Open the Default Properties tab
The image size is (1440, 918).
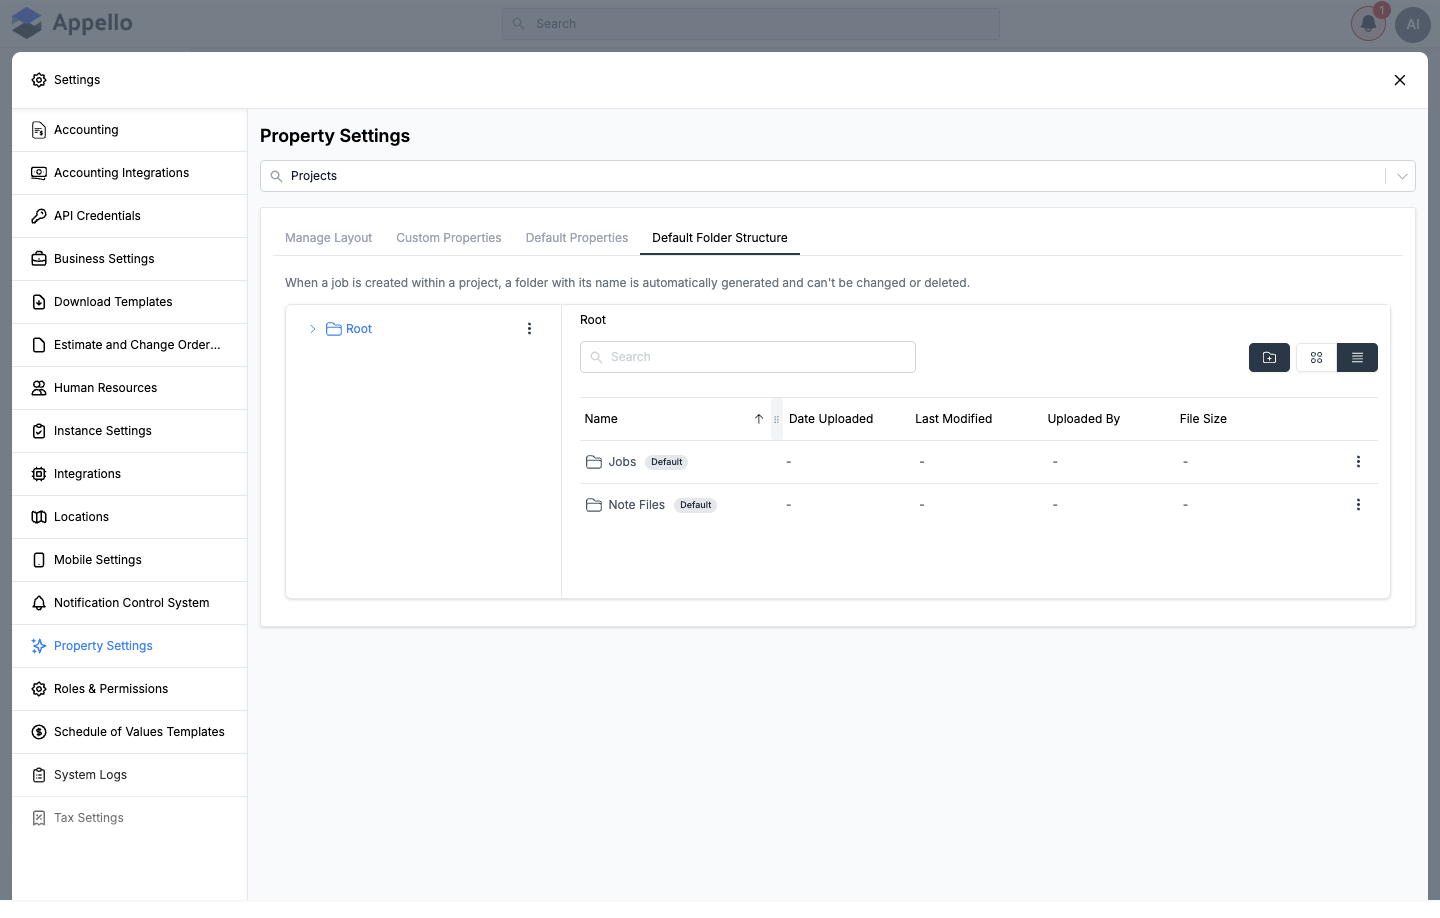[577, 238]
